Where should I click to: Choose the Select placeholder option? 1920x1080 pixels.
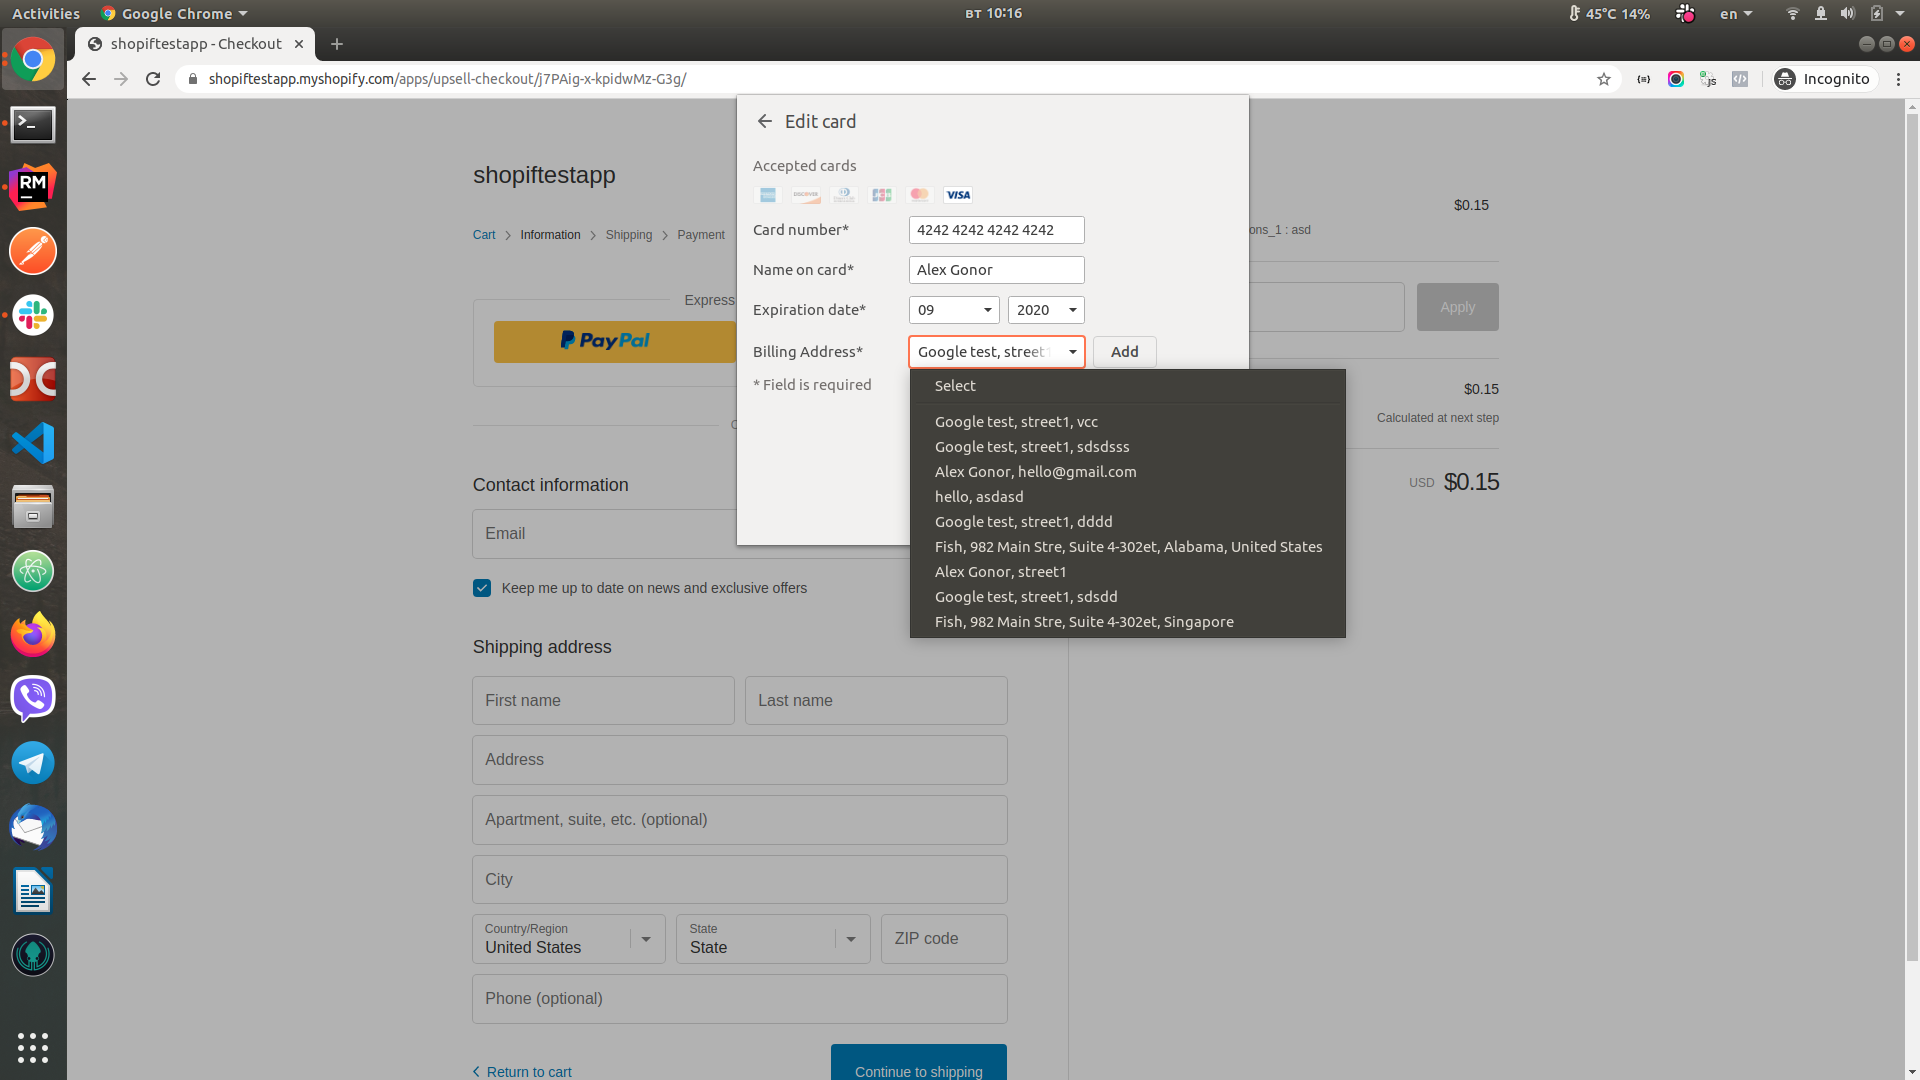tap(1128, 386)
